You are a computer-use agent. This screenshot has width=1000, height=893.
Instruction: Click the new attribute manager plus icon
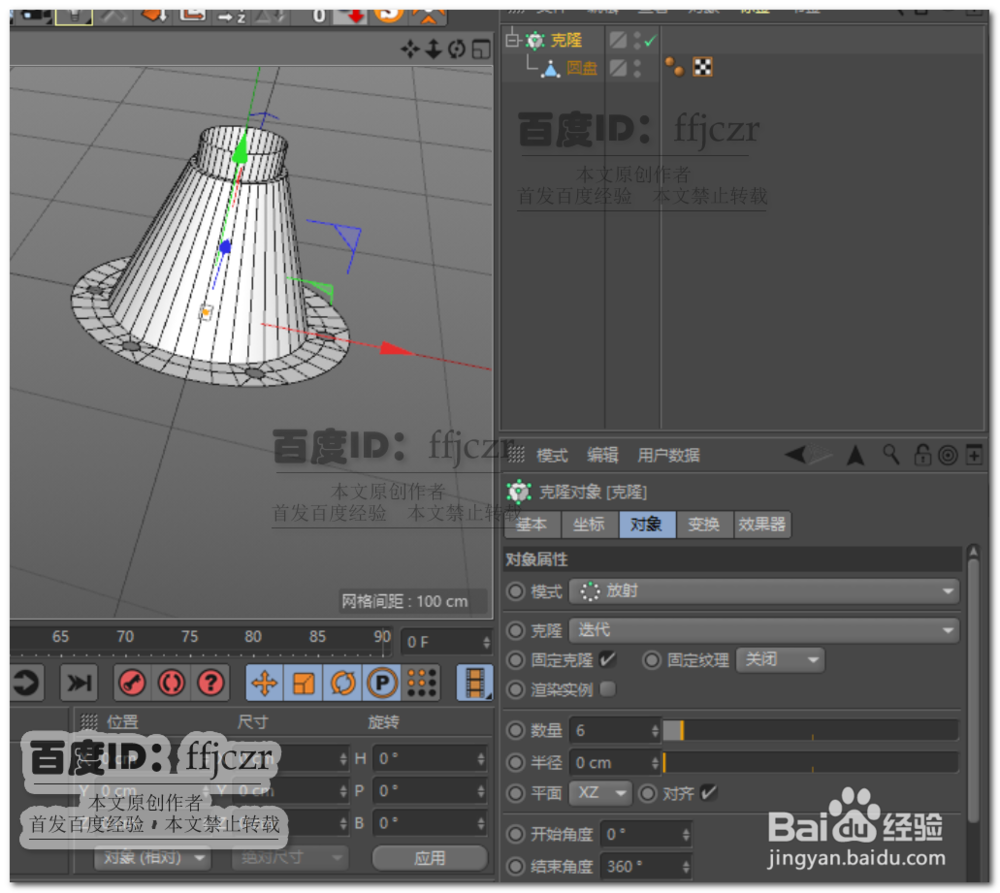click(x=974, y=455)
